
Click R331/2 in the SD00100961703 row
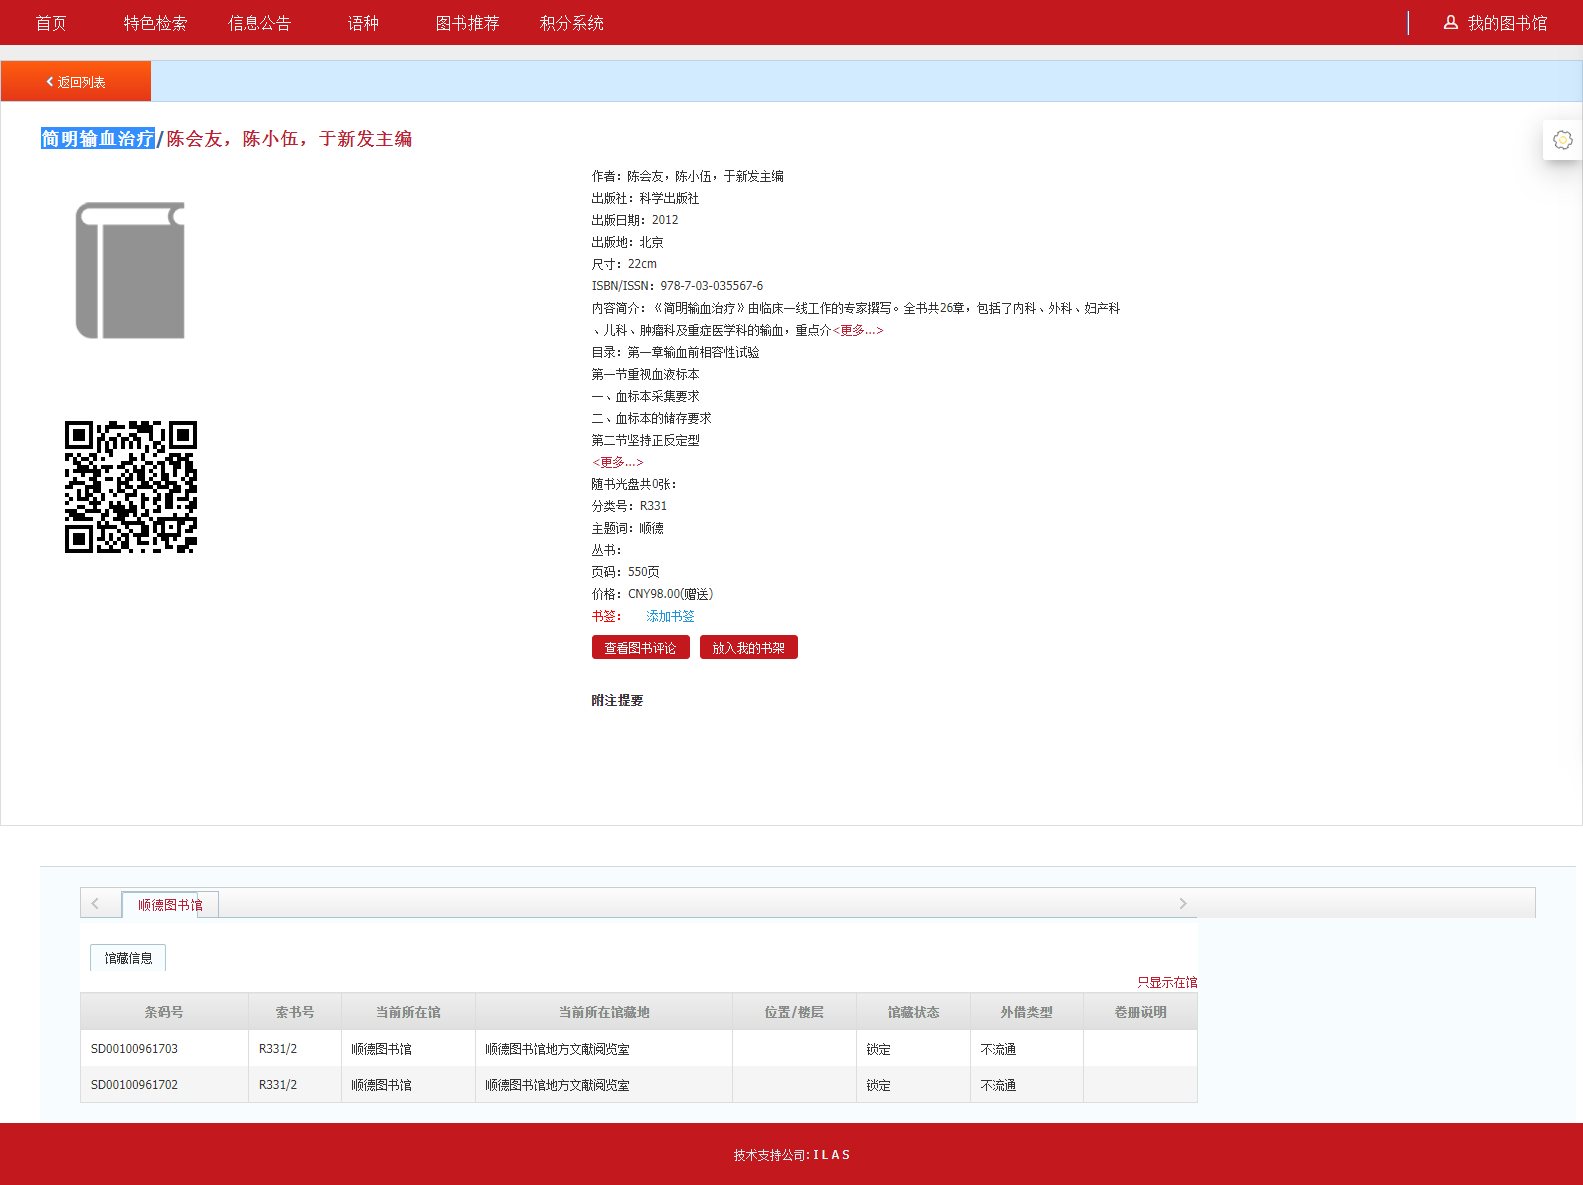[278, 1049]
